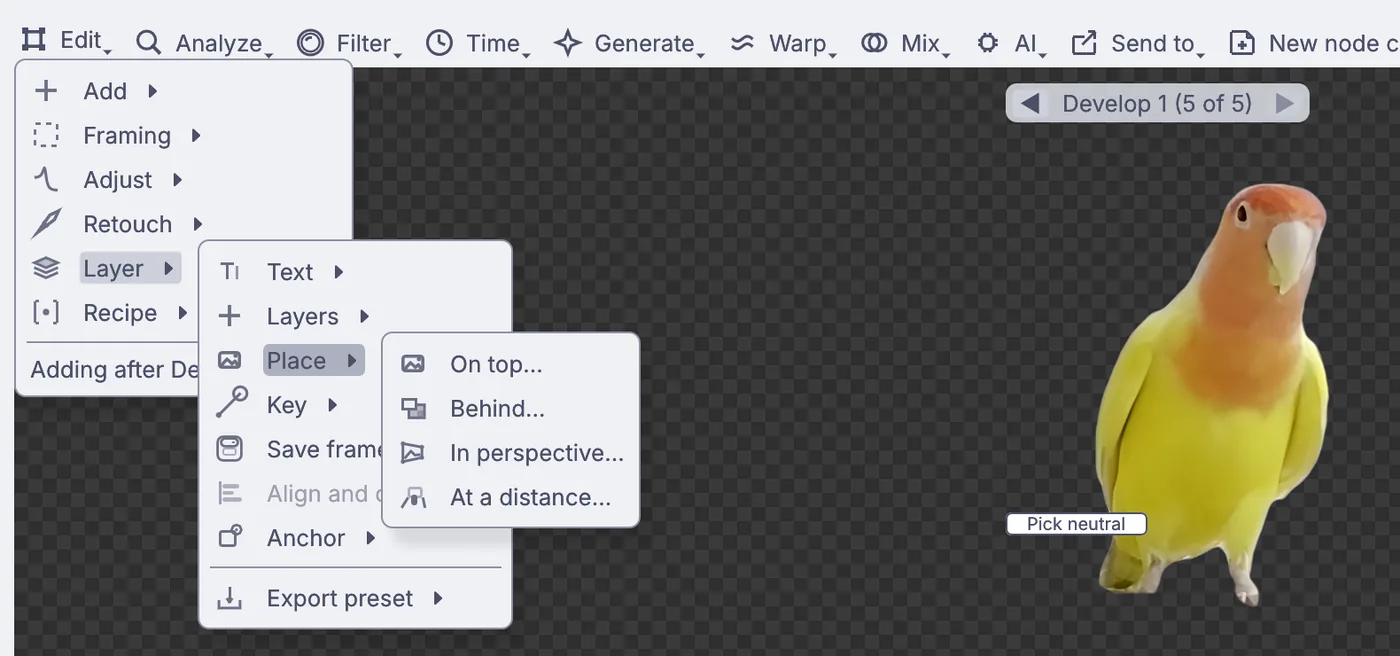Open the Time dropdown menu
1400x656 pixels.
click(477, 43)
